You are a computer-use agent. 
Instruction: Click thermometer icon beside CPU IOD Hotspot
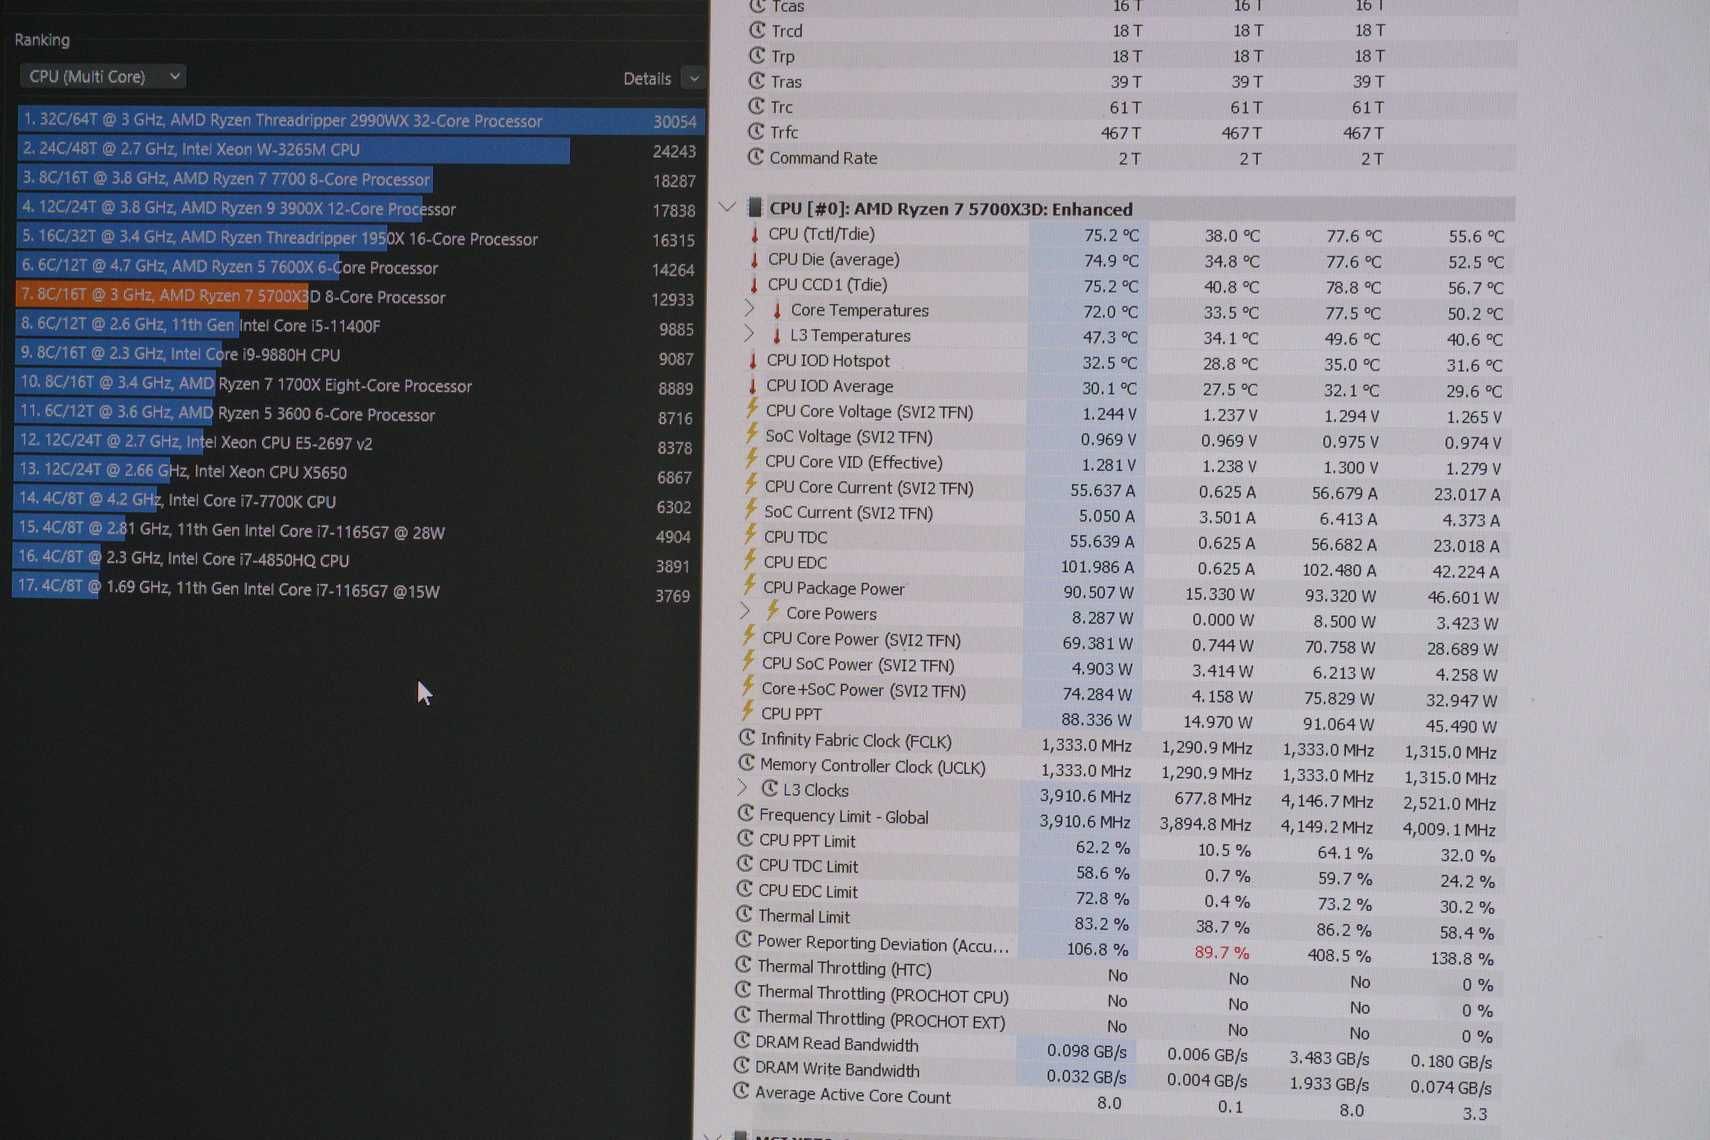753,360
